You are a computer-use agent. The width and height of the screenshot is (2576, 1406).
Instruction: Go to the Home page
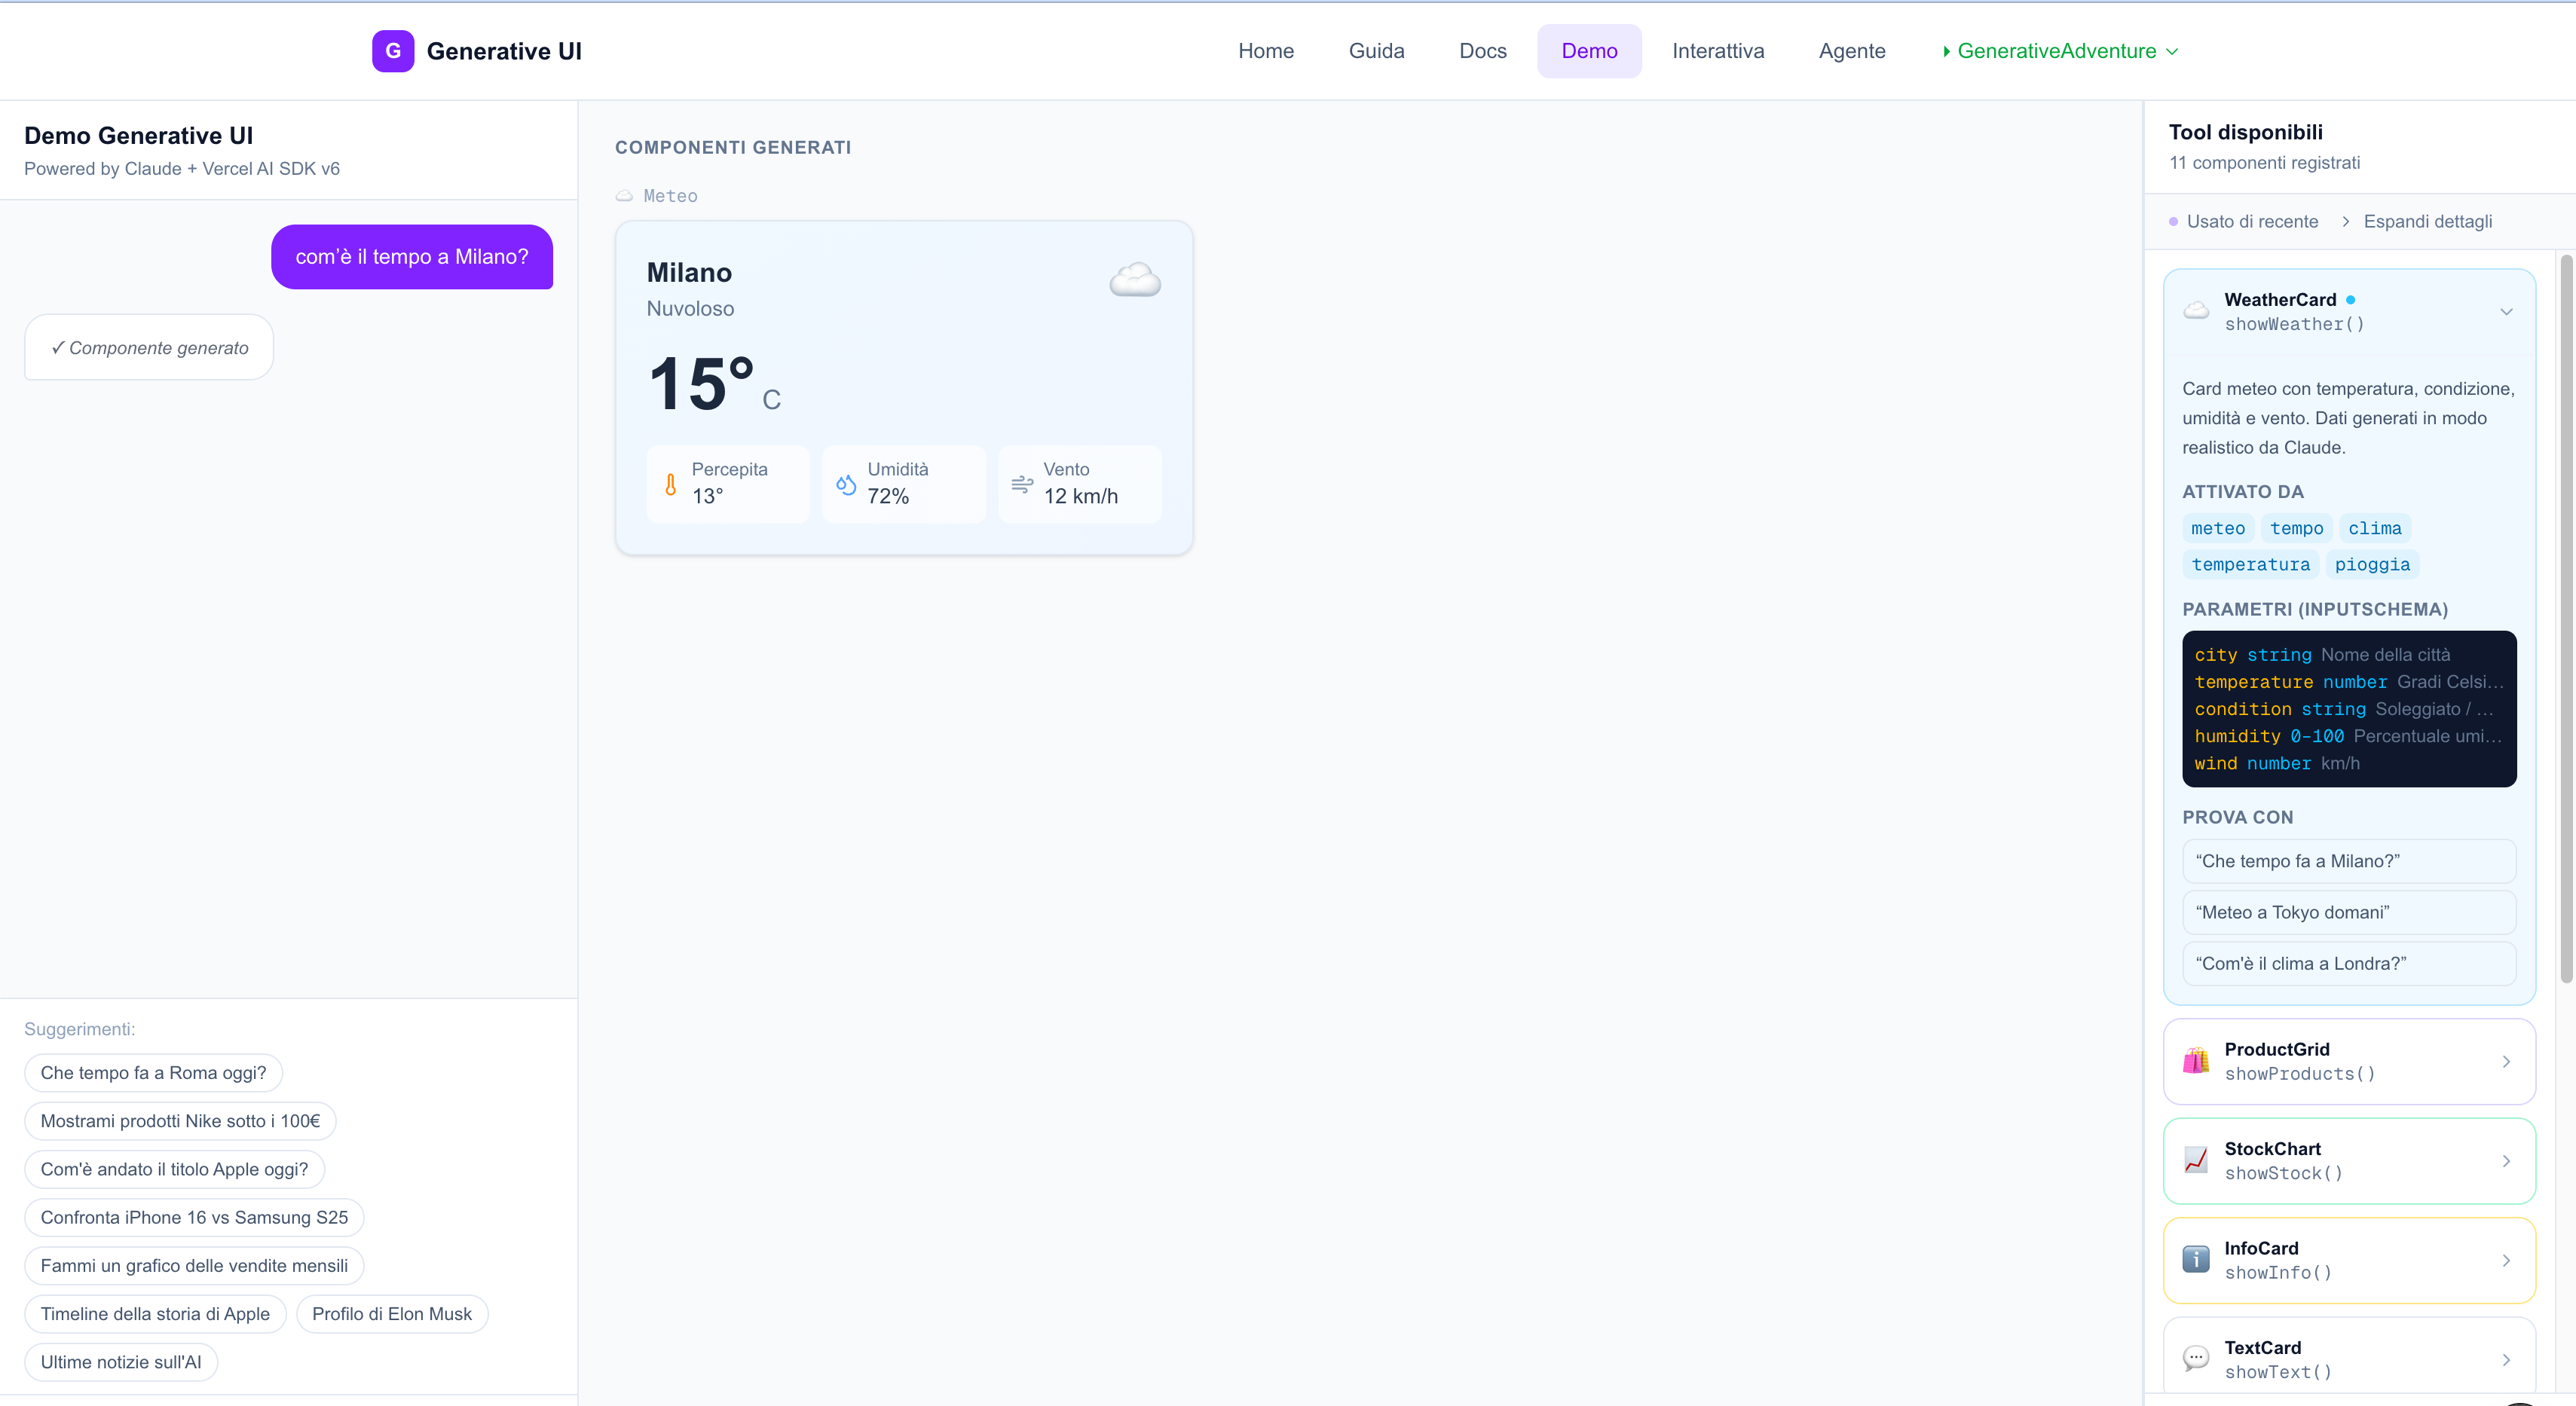point(1266,51)
